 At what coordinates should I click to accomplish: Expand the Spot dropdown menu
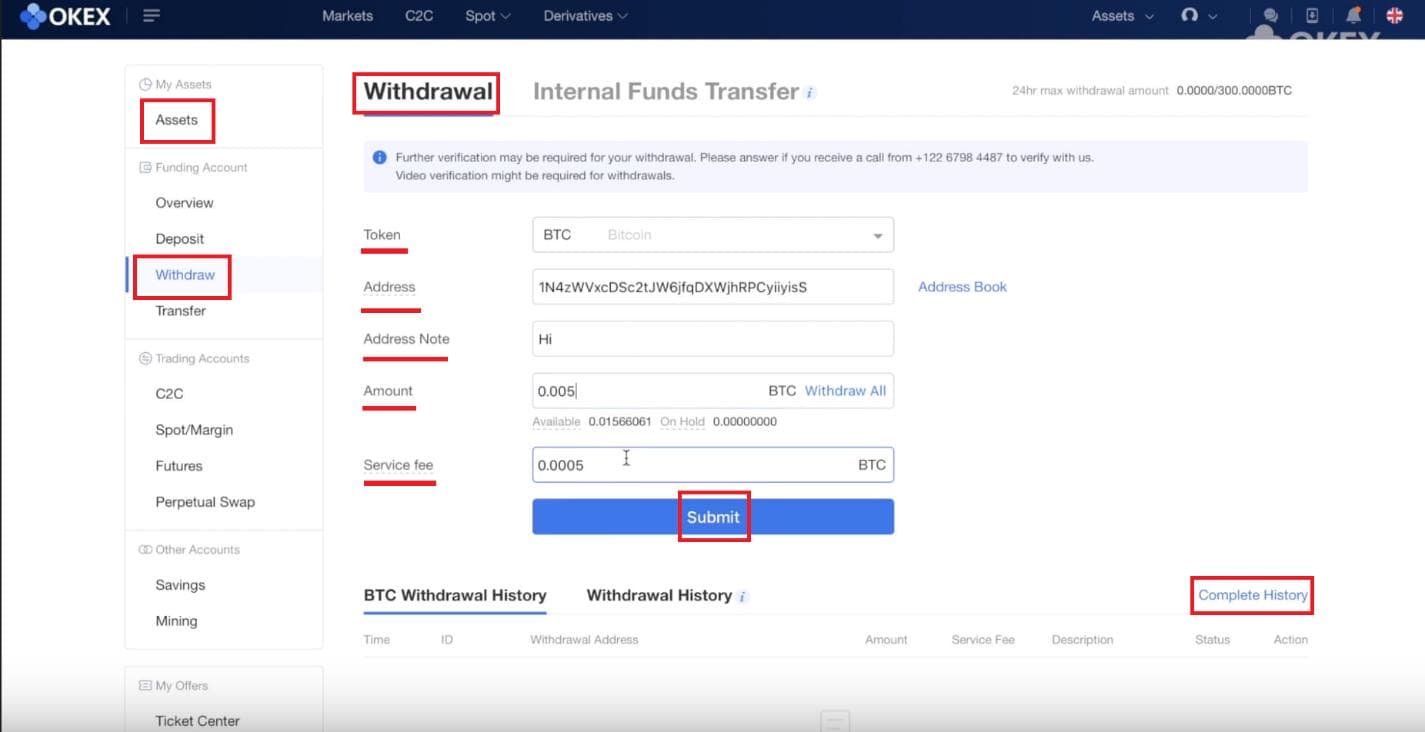[488, 16]
